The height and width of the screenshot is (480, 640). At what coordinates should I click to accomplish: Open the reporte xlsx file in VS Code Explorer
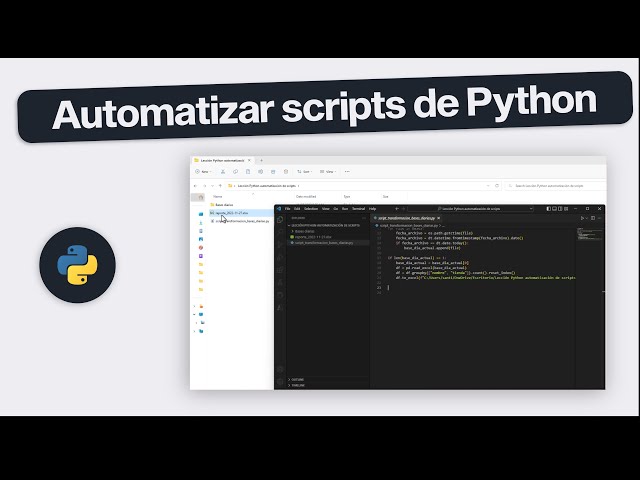coord(313,237)
